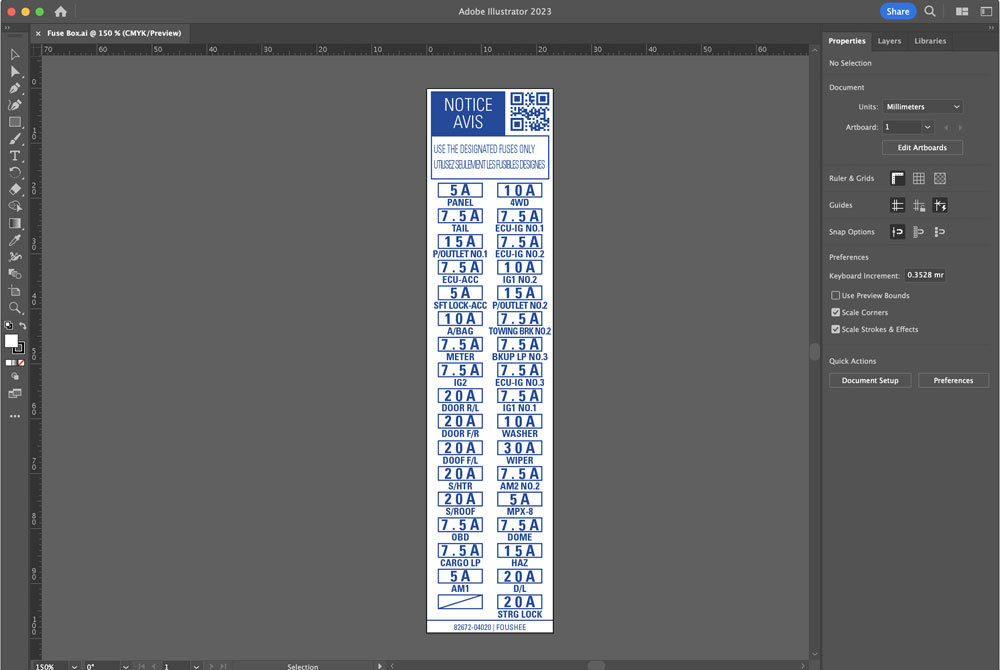Expand status bar Selection info arrow
Viewport: 1000px width, 670px height.
point(379,666)
